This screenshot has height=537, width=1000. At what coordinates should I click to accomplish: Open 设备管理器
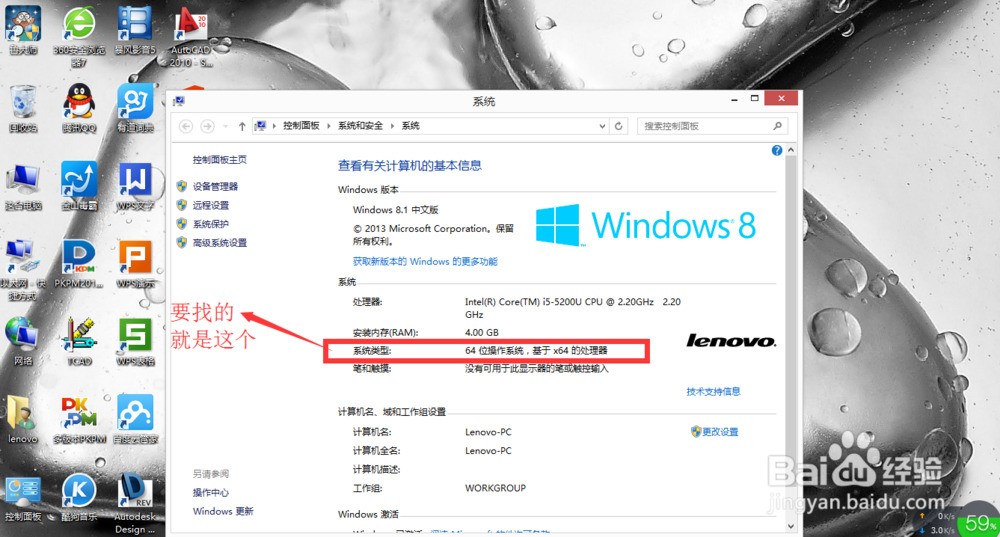coord(215,186)
